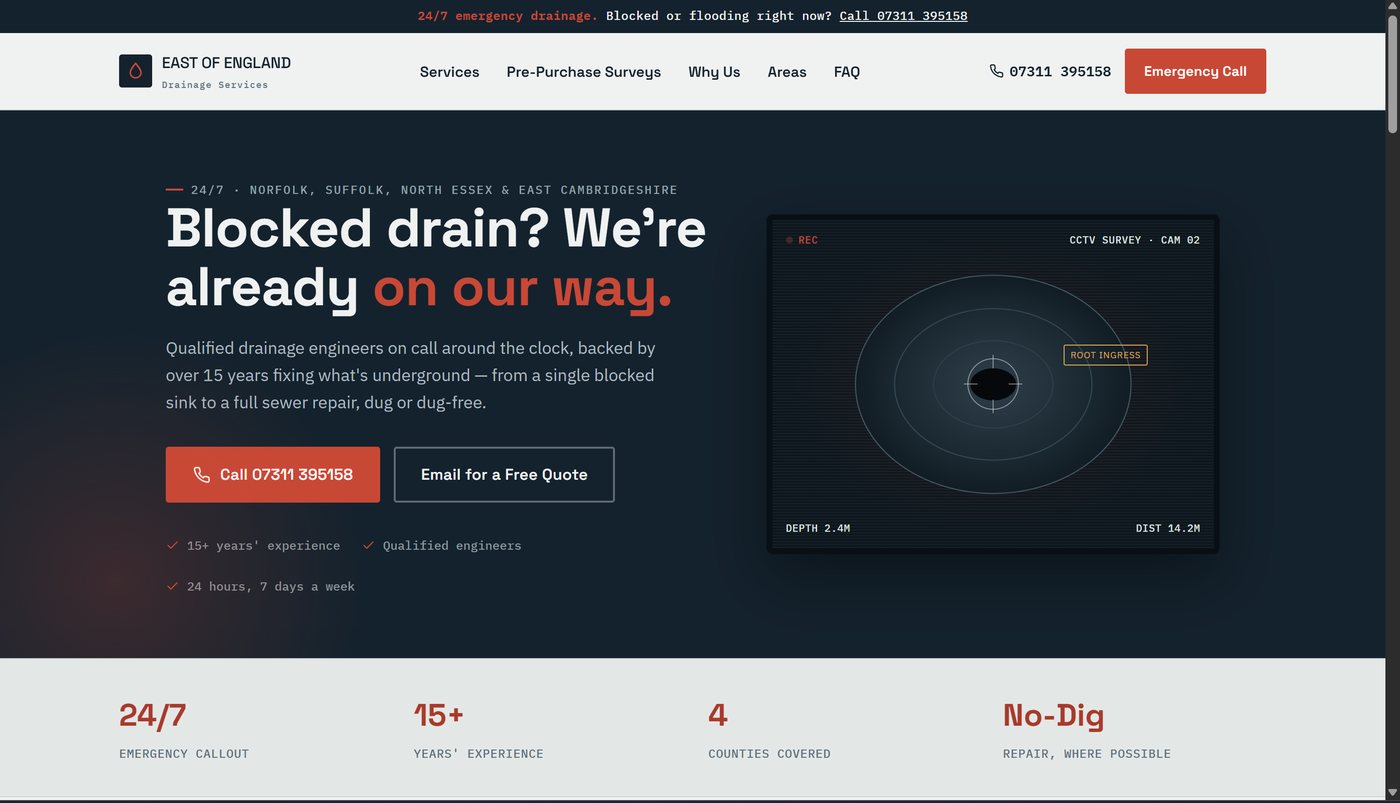Click the phone icon inside the red Call button
This screenshot has width=1400, height=803.
tap(202, 475)
